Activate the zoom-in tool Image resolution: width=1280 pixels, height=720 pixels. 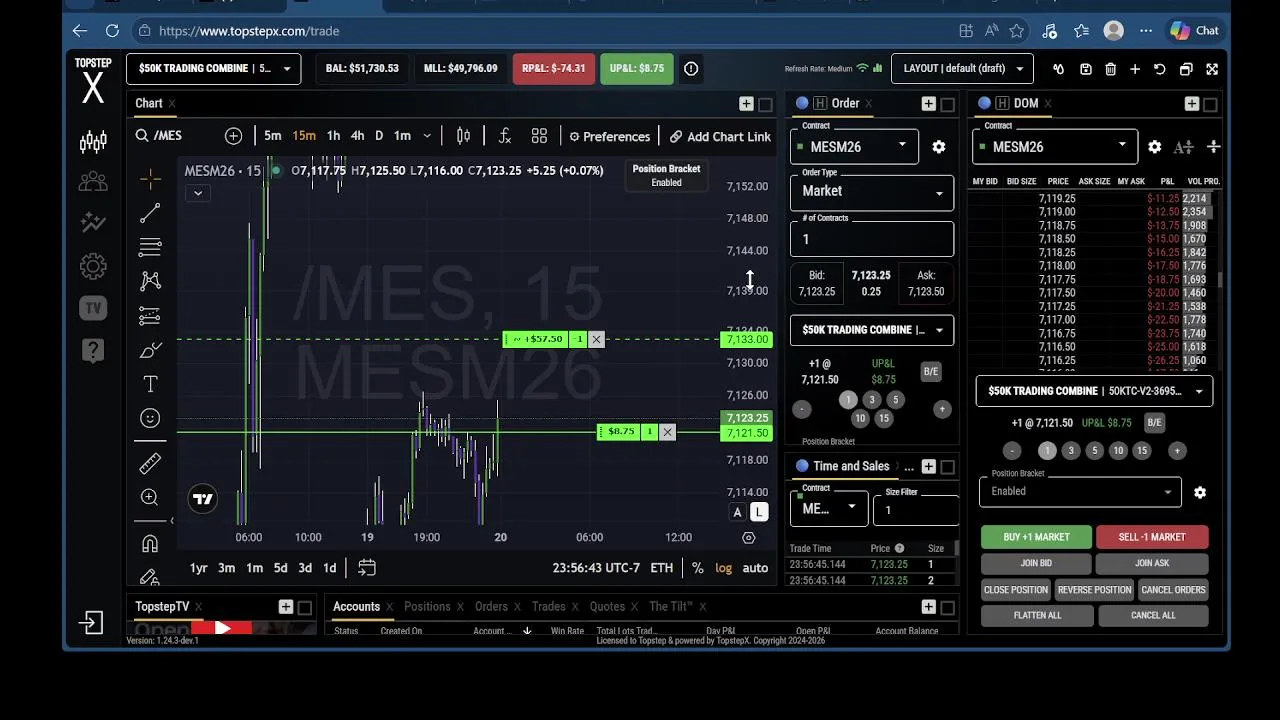click(150, 497)
